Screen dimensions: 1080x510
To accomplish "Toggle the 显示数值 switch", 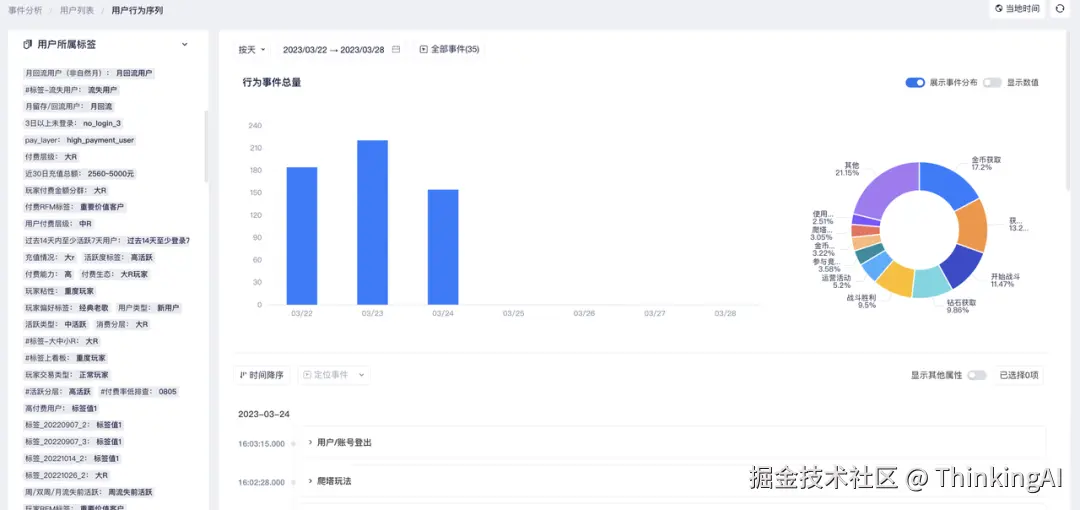I will [992, 83].
